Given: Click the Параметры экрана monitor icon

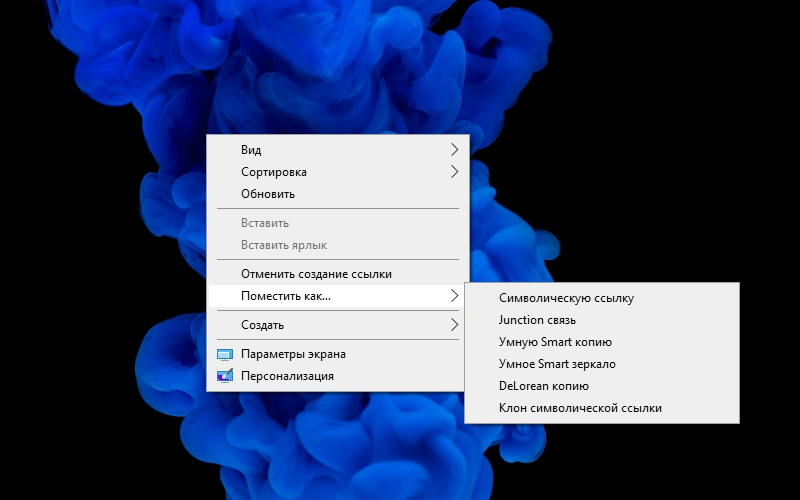Looking at the screenshot, I should point(225,355).
